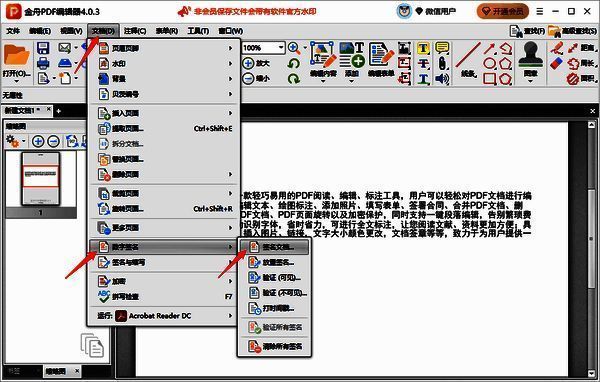Expand the 水印 watermark submenu
Image resolution: width=600 pixels, height=382 pixels.
(x=163, y=64)
